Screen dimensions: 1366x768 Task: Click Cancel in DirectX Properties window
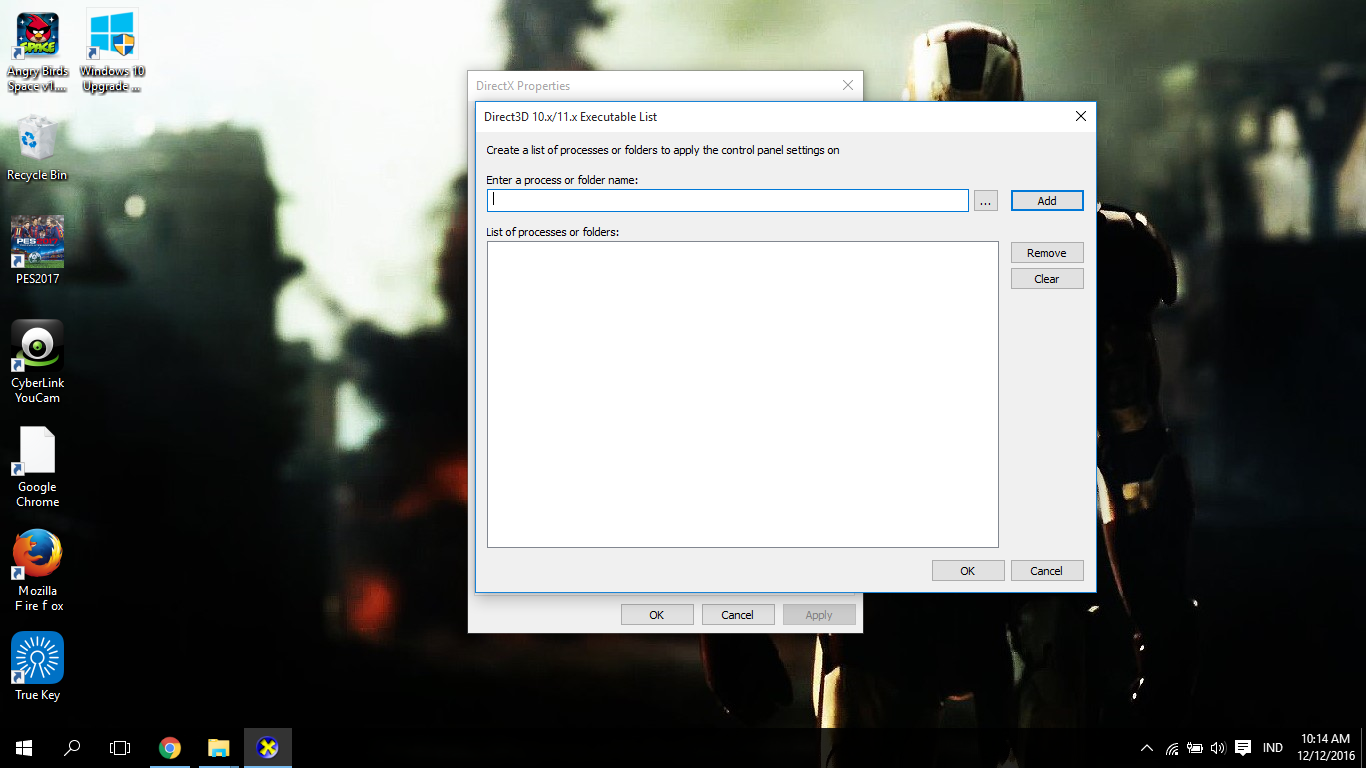[x=738, y=615]
